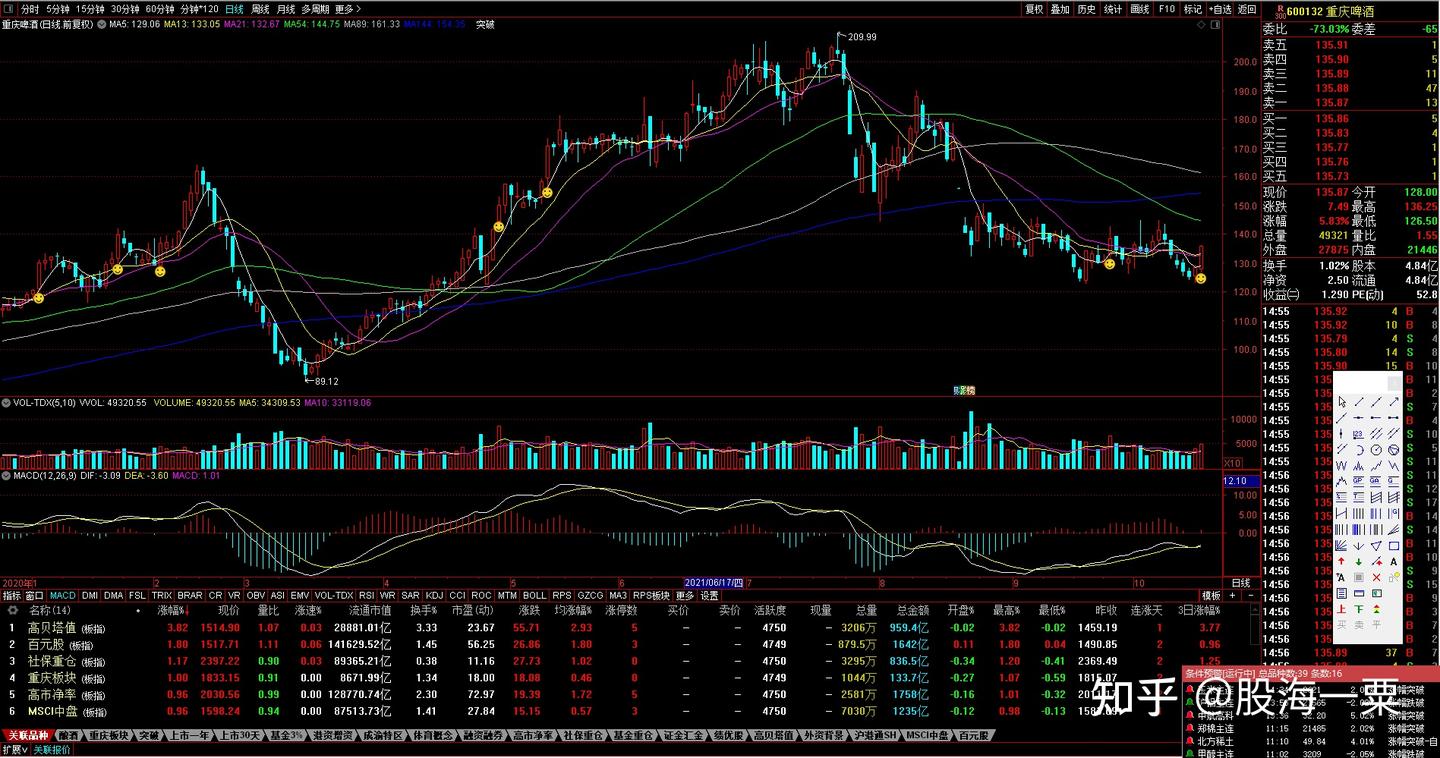Open the 多周期 multi-period view
The height and width of the screenshot is (758, 1440).
pyautogui.click(x=315, y=9)
